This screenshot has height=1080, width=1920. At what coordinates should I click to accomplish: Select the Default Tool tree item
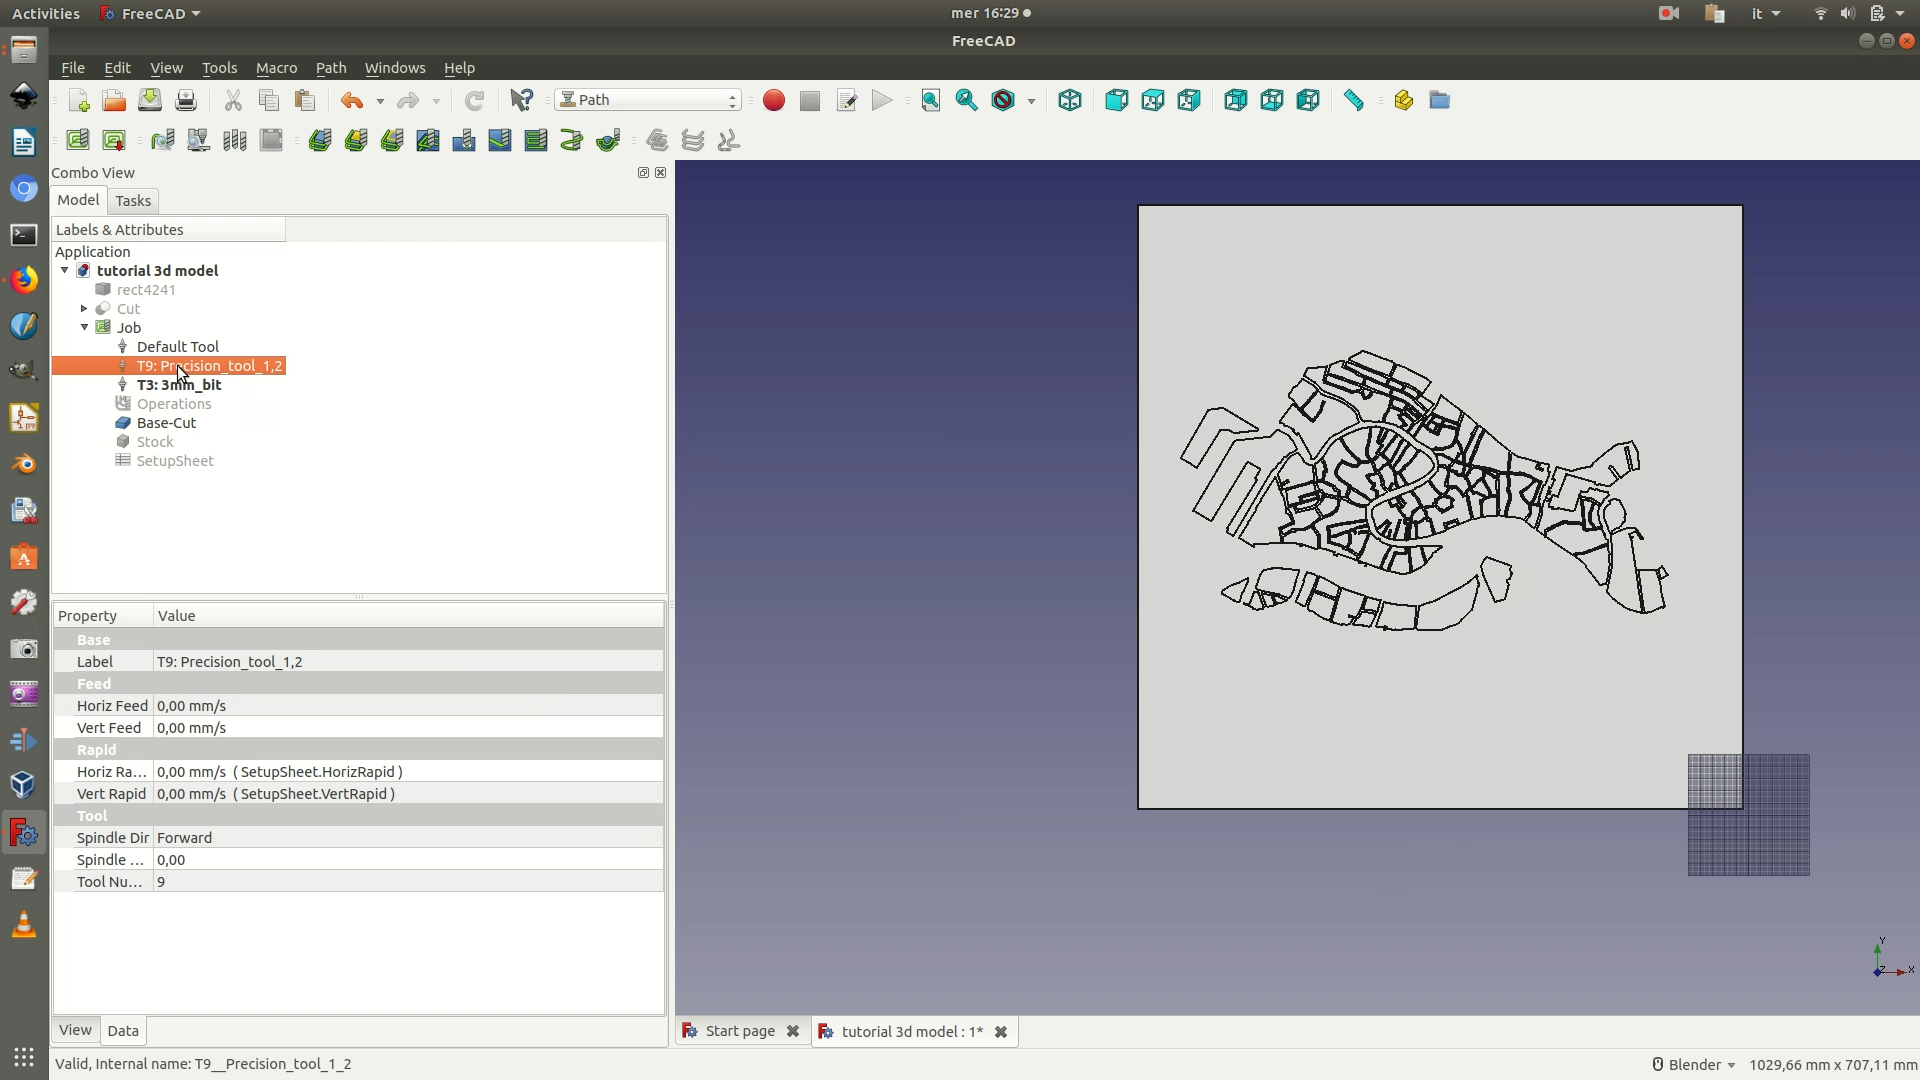pos(178,347)
